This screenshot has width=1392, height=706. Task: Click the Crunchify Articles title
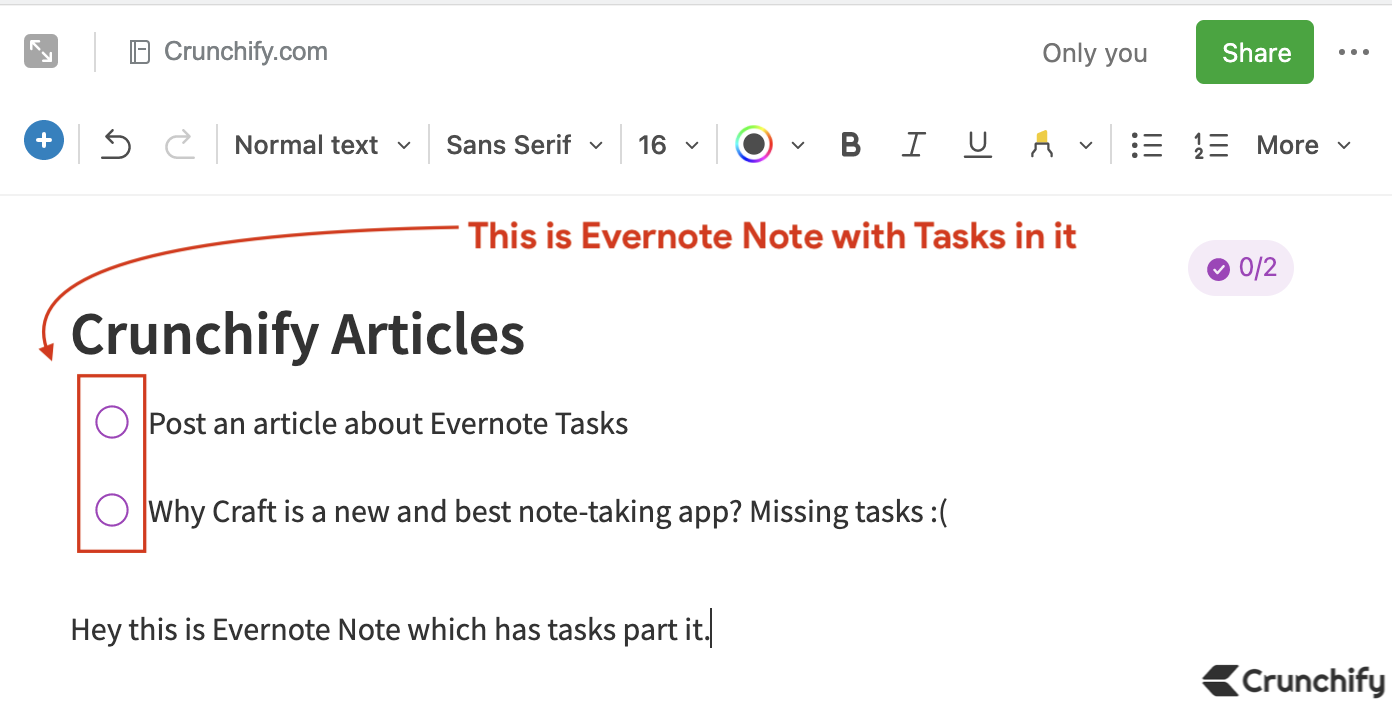[298, 334]
